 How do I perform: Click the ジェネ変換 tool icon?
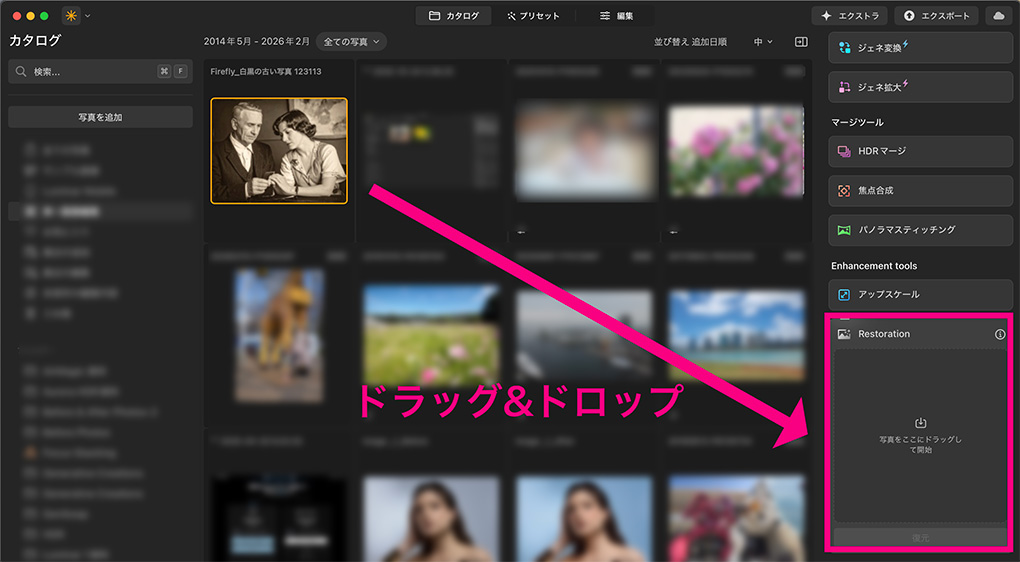[x=844, y=47]
